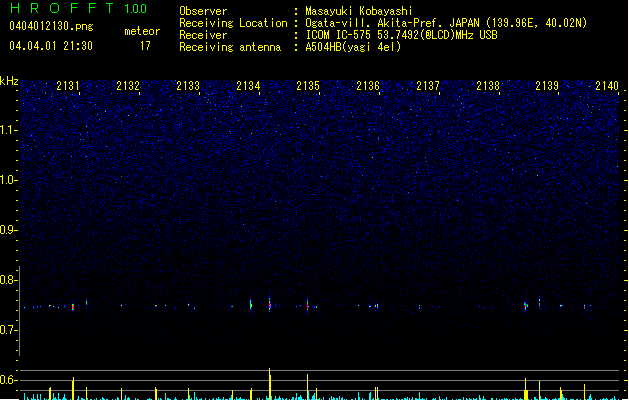Image resolution: width=629 pixels, height=400 pixels.
Task: Click the kHz axis unit label
Action: pos(9,81)
